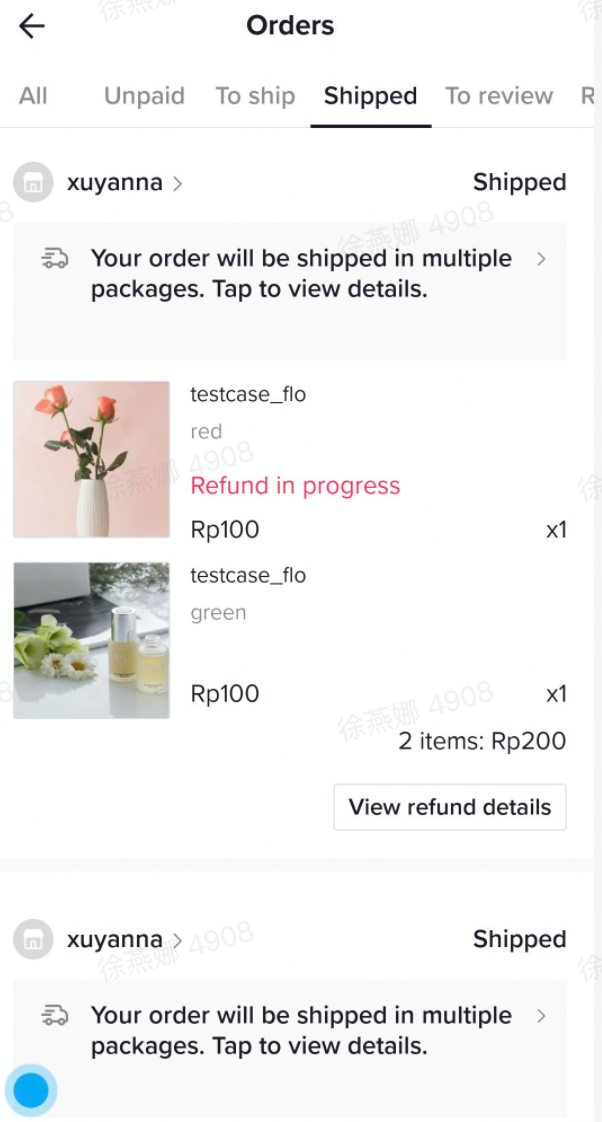Tap the back arrow icon

coord(32,26)
